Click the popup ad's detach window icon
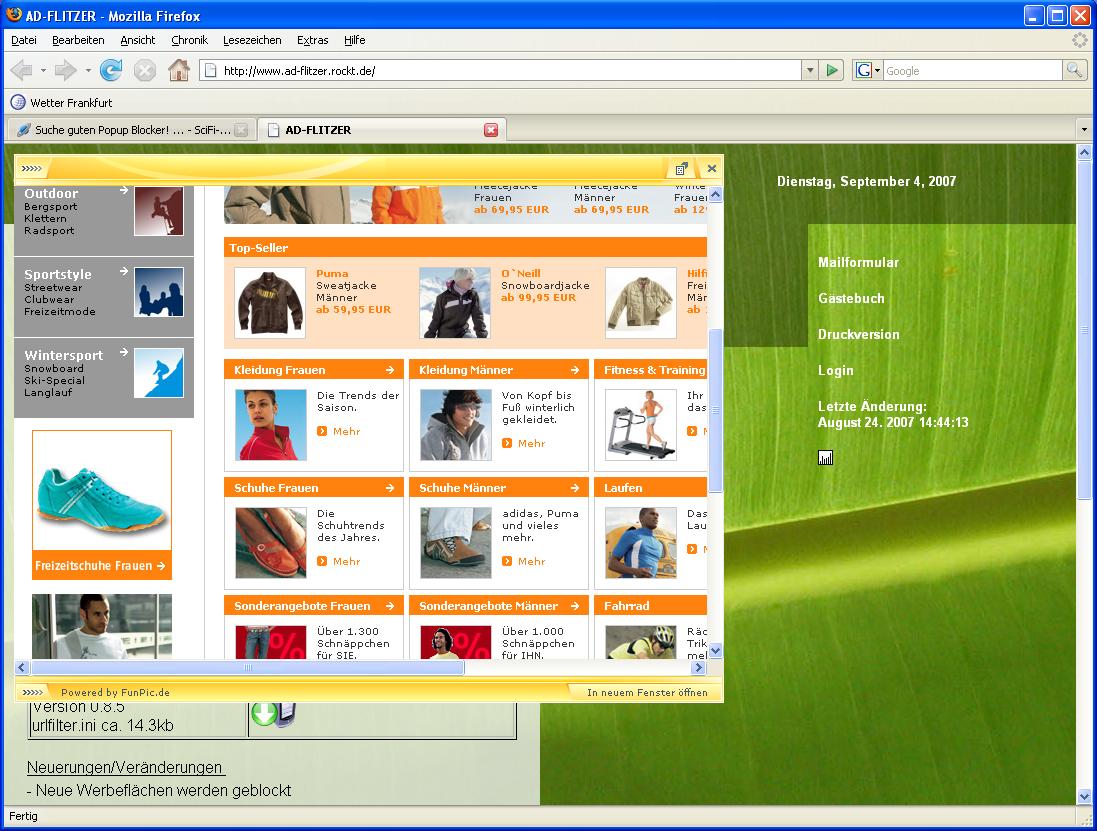1097x831 pixels. (682, 169)
